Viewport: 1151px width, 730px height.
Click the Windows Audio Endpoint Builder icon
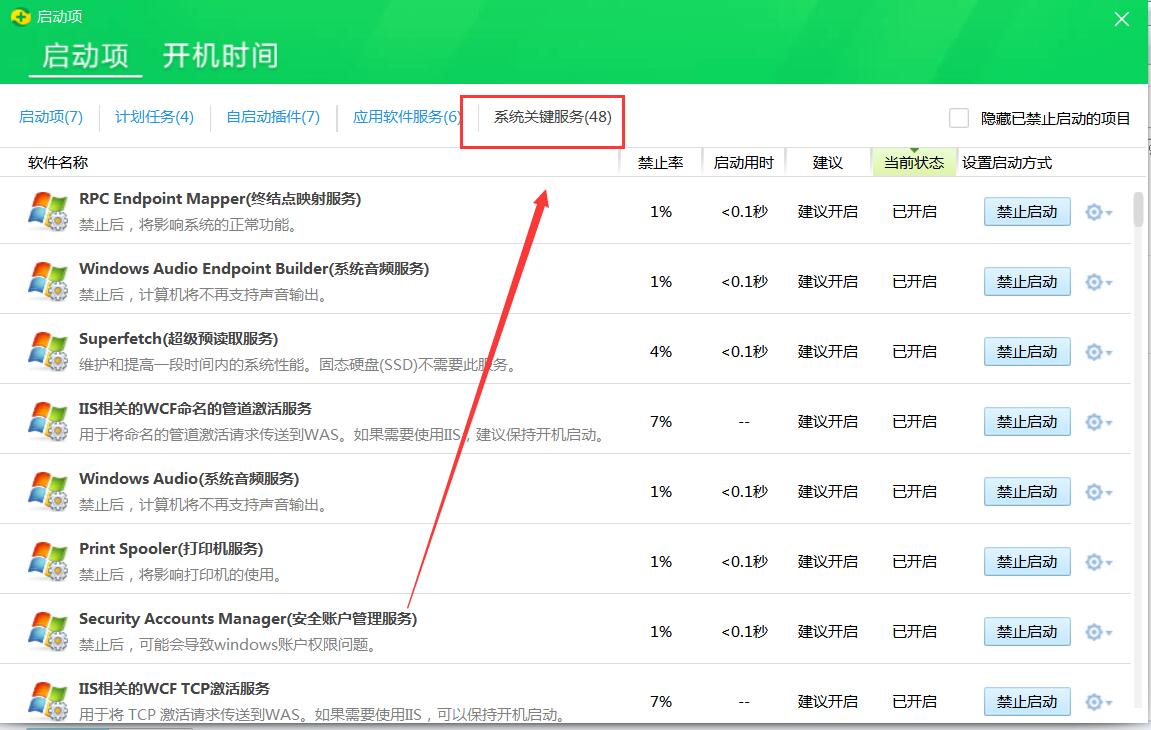click(x=47, y=280)
